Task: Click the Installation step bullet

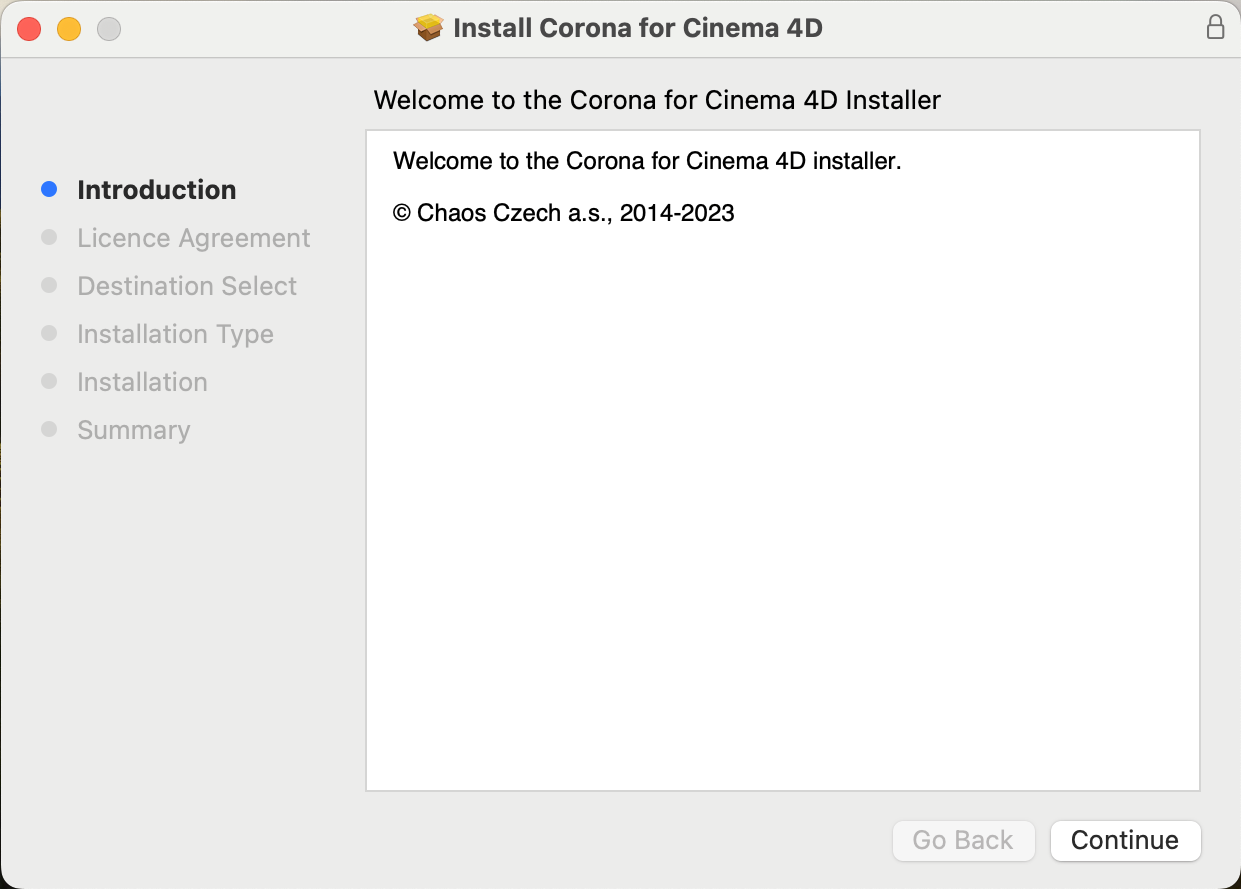Action: coord(49,381)
